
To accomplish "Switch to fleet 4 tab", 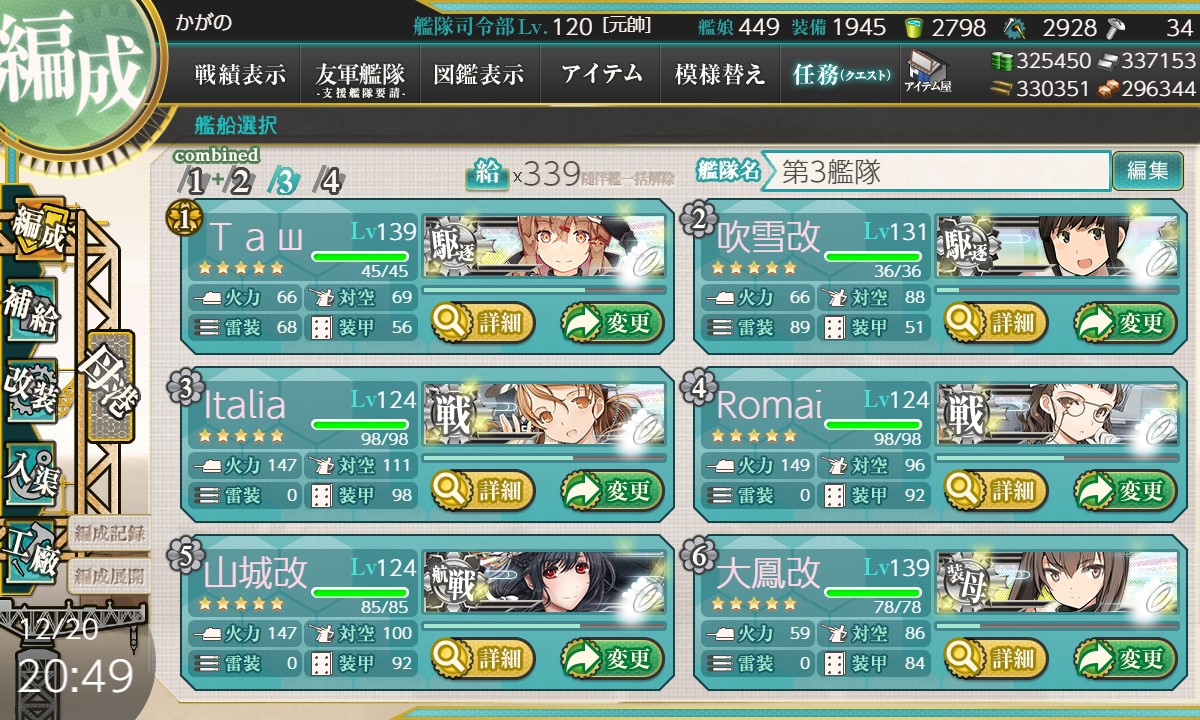I will coord(328,181).
